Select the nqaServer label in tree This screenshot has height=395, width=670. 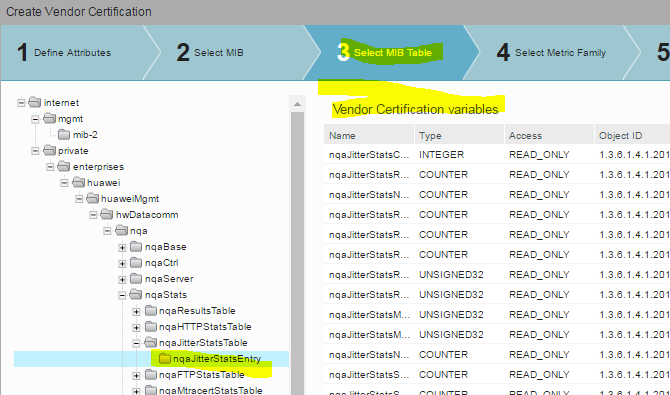169,279
